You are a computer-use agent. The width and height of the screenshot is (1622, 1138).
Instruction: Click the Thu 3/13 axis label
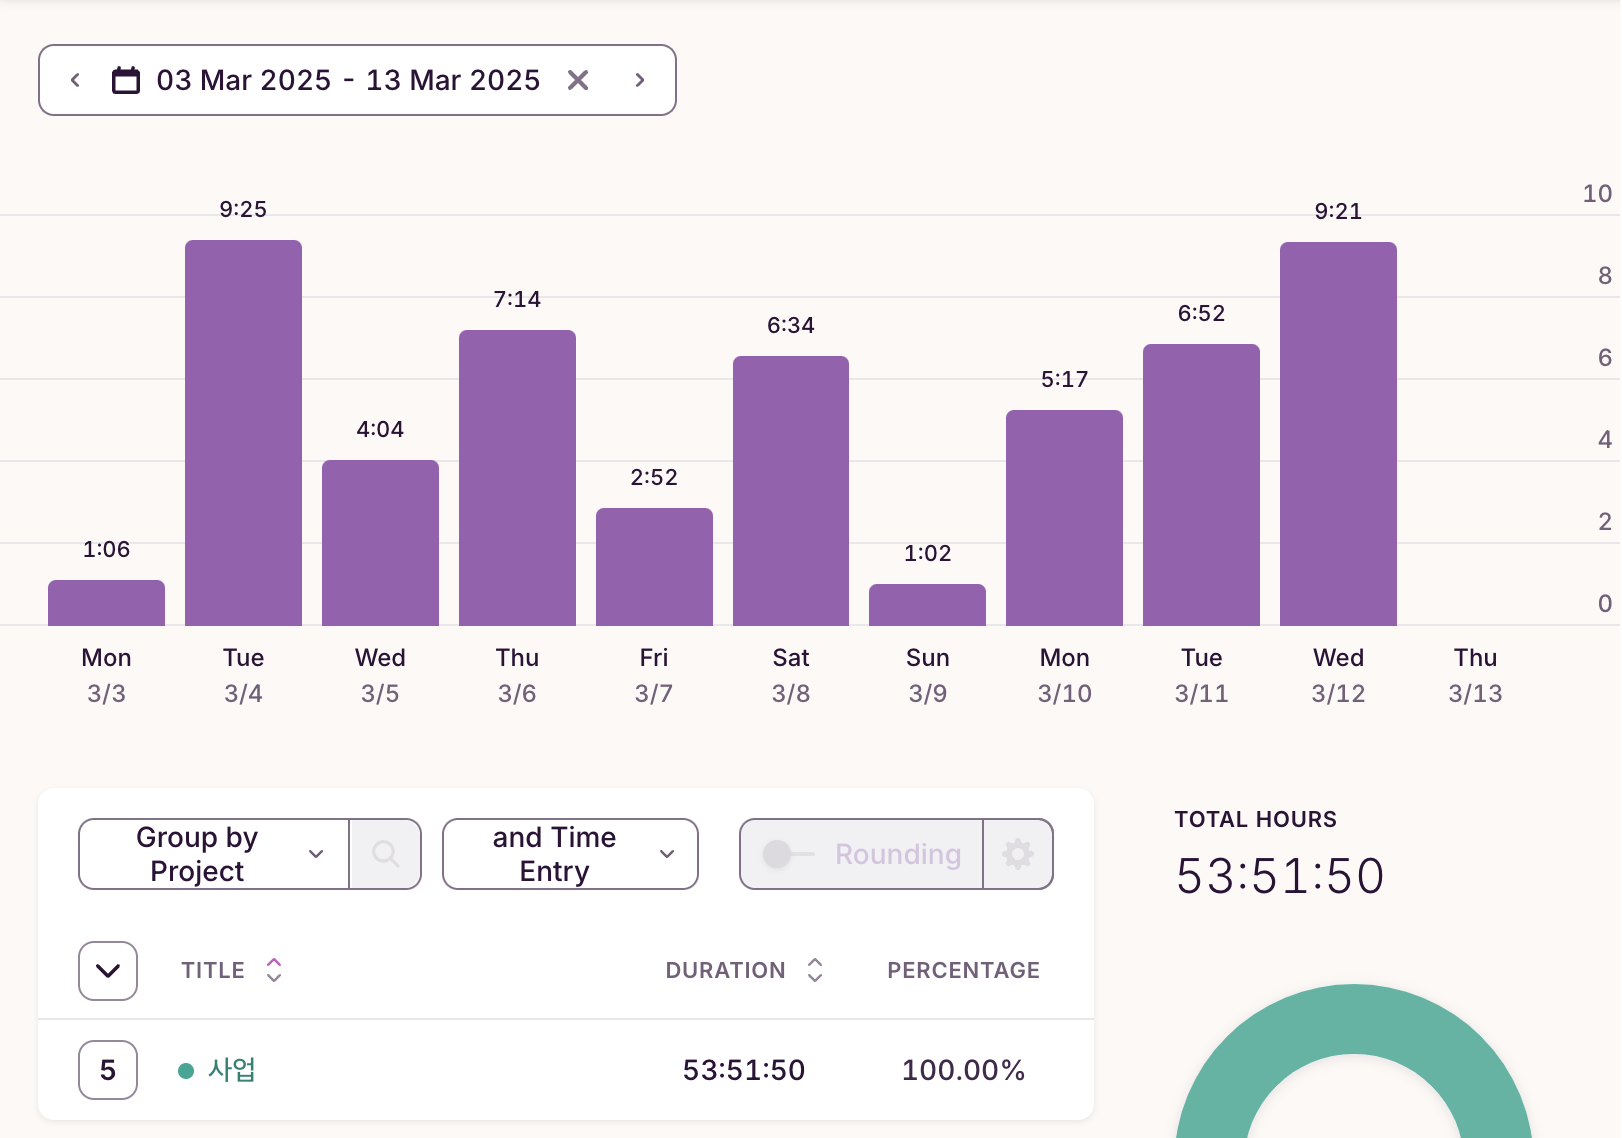coord(1475,675)
